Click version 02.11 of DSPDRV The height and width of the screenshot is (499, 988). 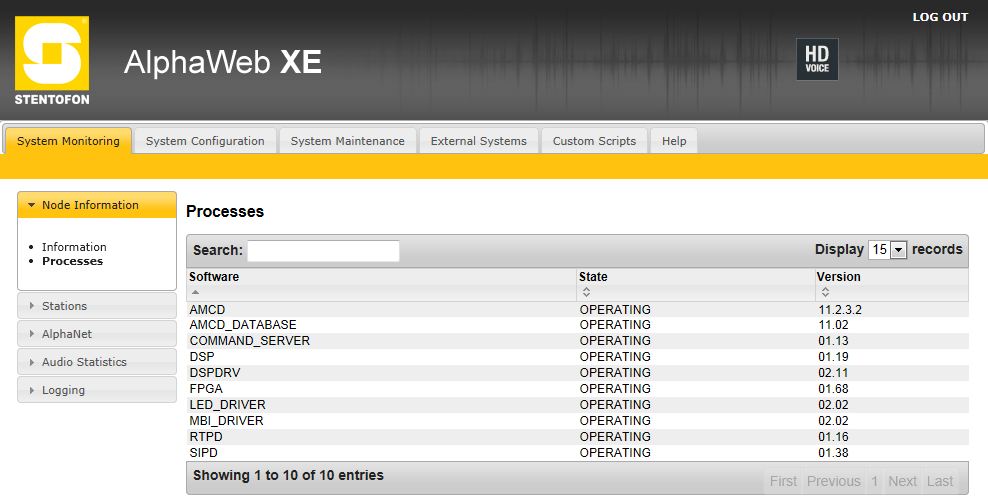click(833, 373)
